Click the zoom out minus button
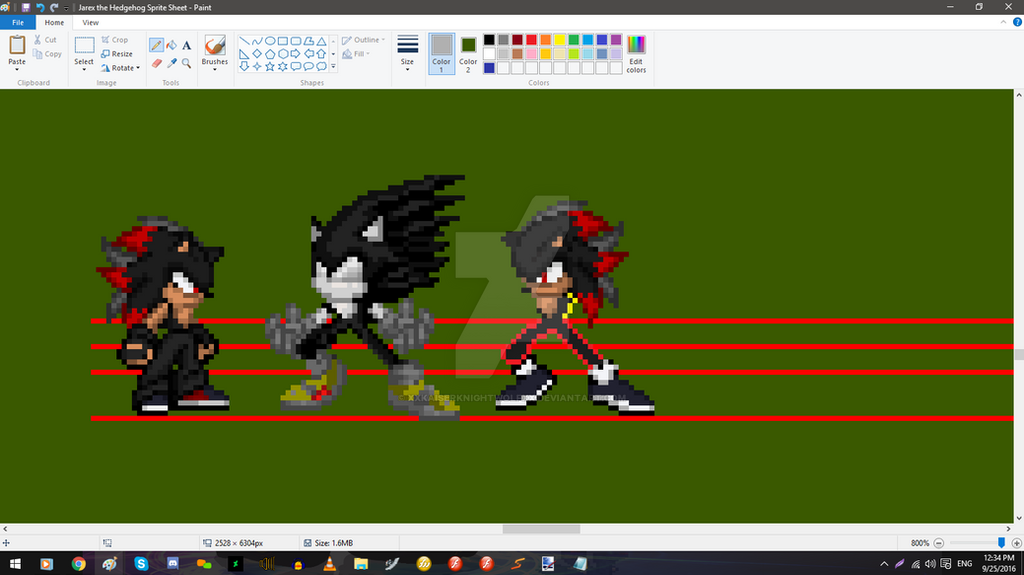Image resolution: width=1024 pixels, height=575 pixels. [938, 543]
